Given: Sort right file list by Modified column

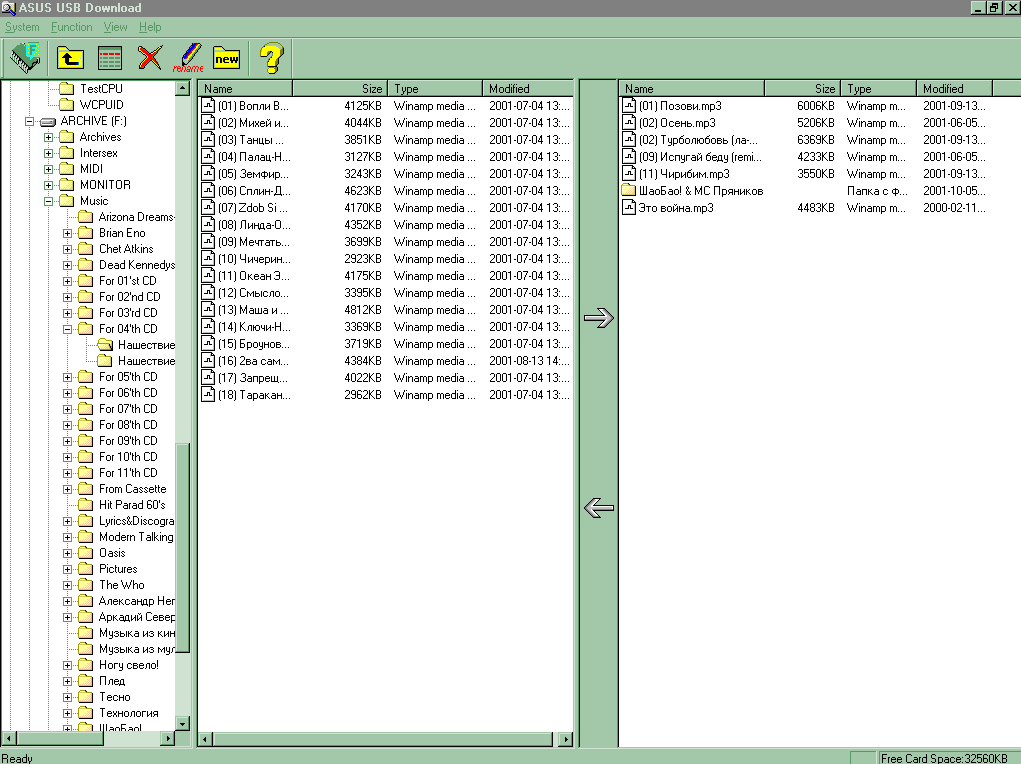Looking at the screenshot, I should point(954,89).
